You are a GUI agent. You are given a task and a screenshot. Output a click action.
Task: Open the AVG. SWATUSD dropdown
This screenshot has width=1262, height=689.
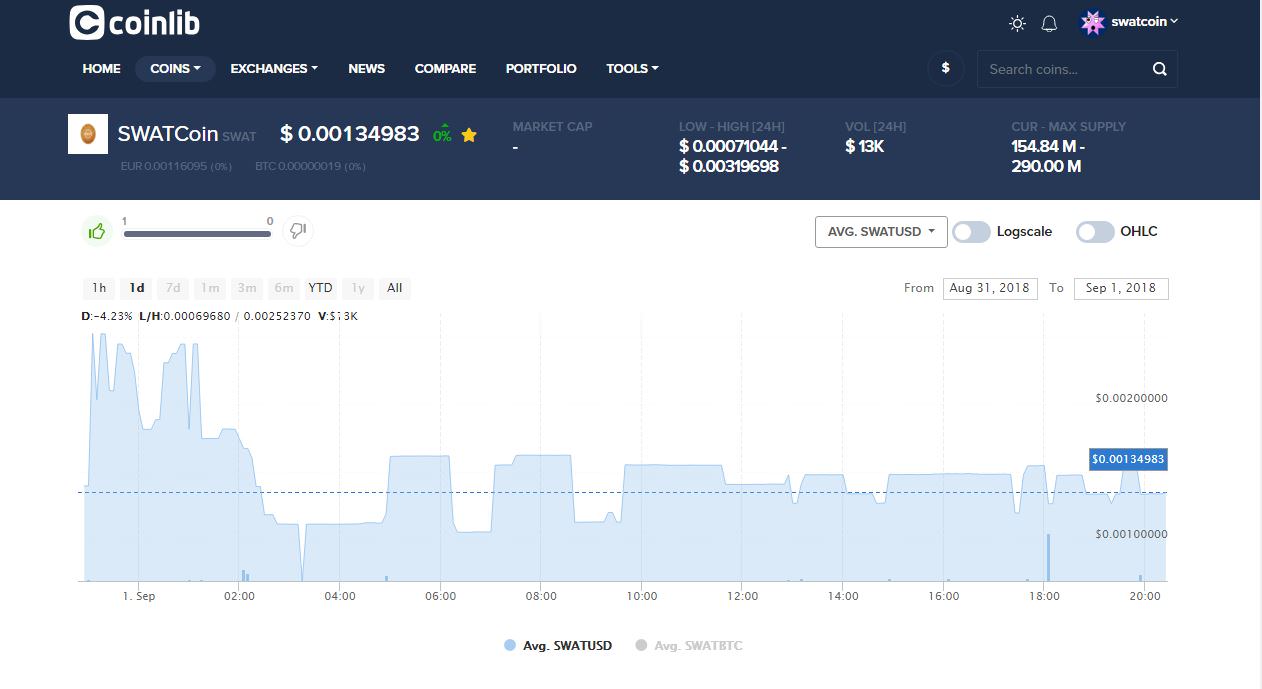[x=881, y=232]
